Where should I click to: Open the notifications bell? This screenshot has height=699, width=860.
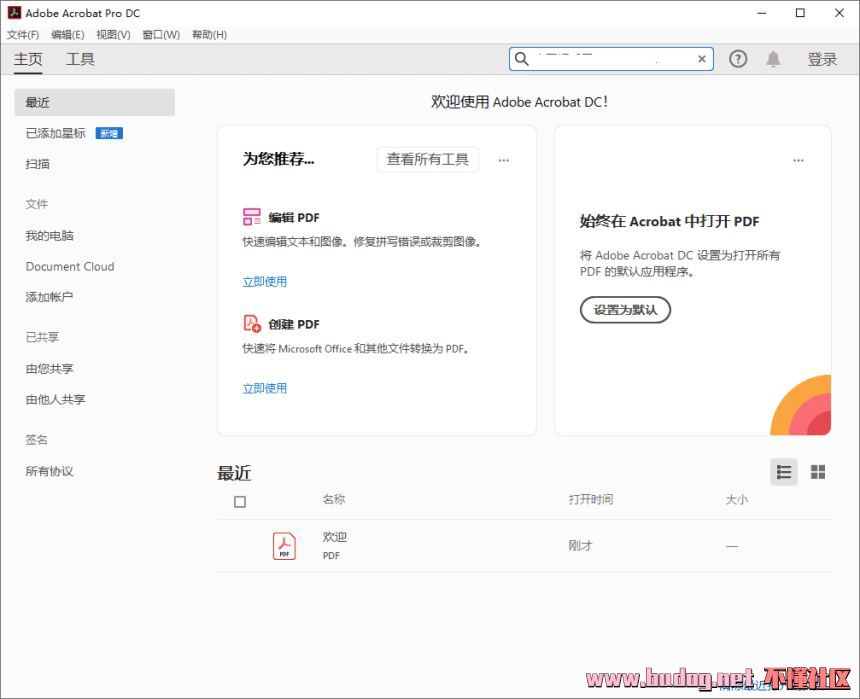[773, 59]
